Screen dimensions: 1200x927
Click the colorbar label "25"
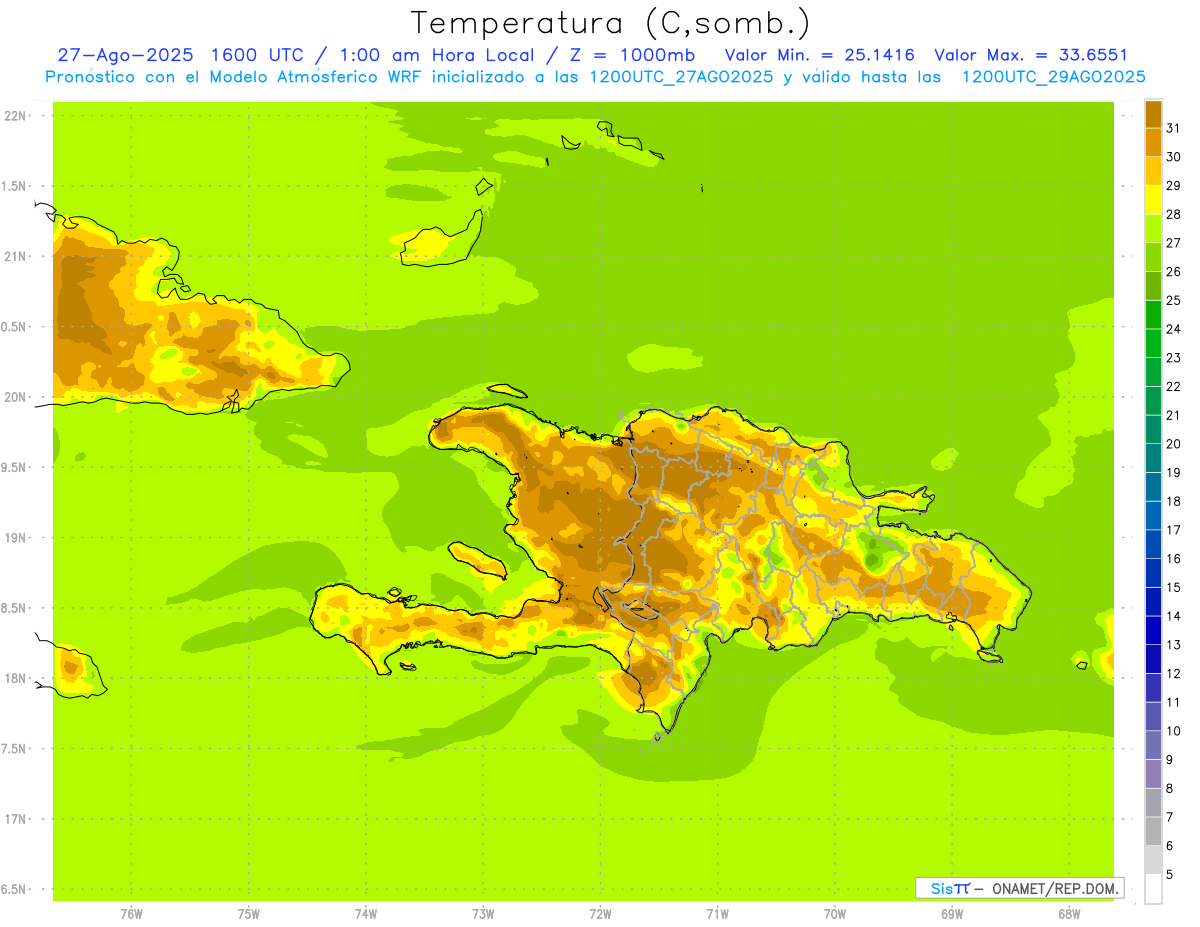point(1174,300)
